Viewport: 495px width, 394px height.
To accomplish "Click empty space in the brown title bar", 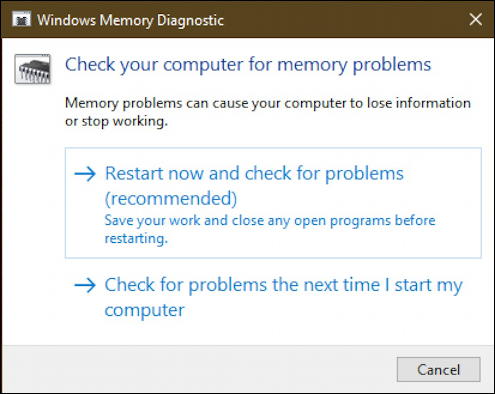I will click(343, 19).
